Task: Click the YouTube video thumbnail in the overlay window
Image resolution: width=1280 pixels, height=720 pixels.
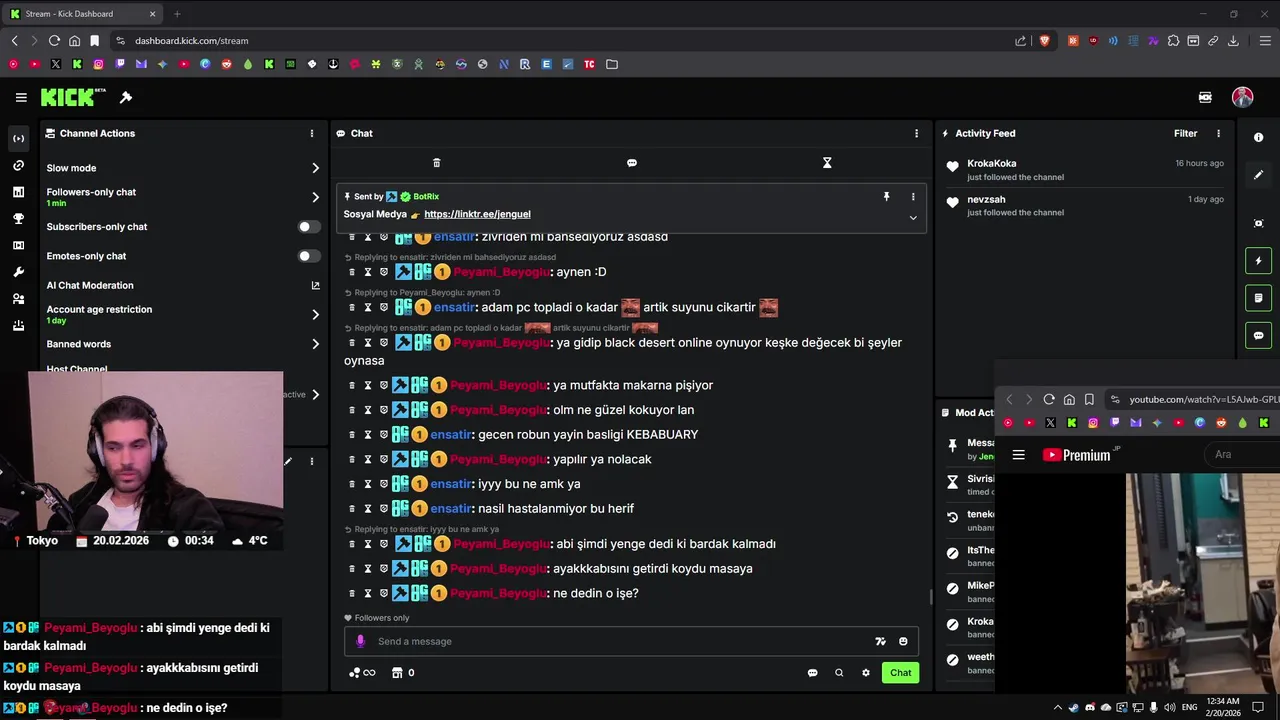Action: [1203, 583]
